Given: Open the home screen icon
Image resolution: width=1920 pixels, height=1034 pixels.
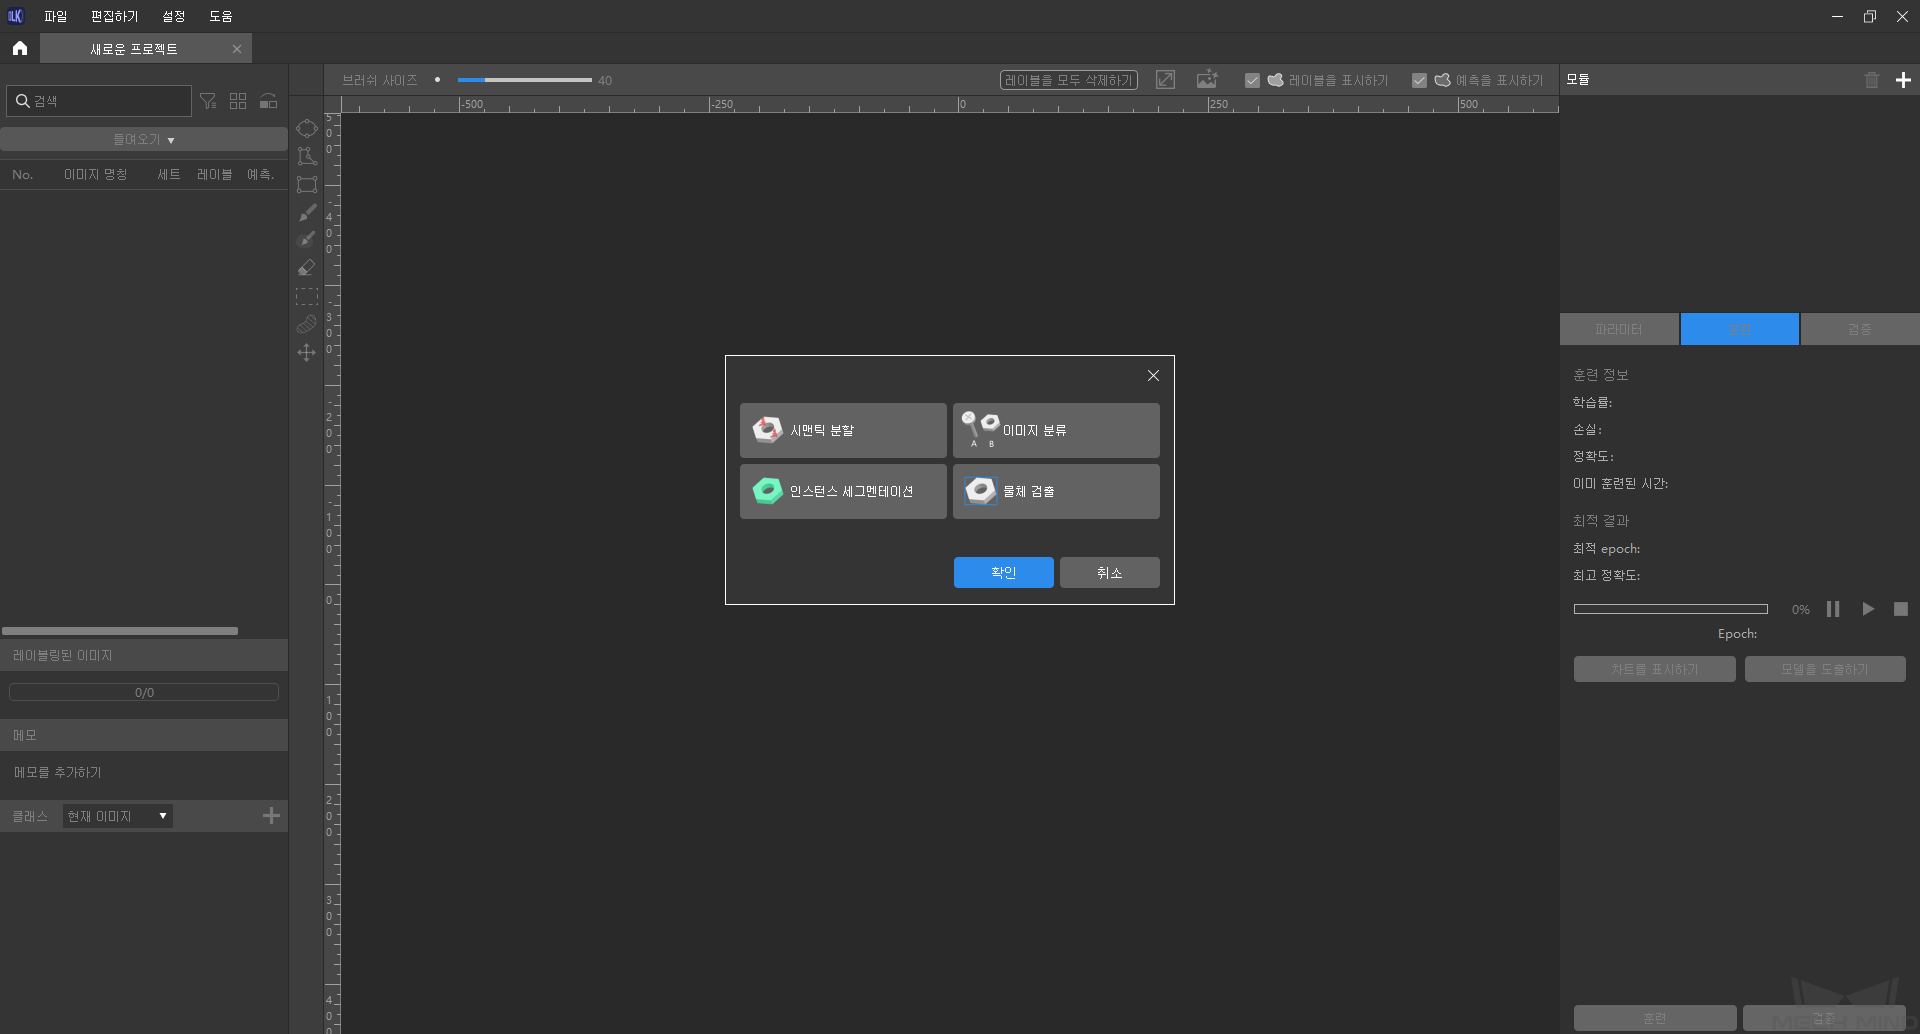Looking at the screenshot, I should pyautogui.click(x=20, y=48).
